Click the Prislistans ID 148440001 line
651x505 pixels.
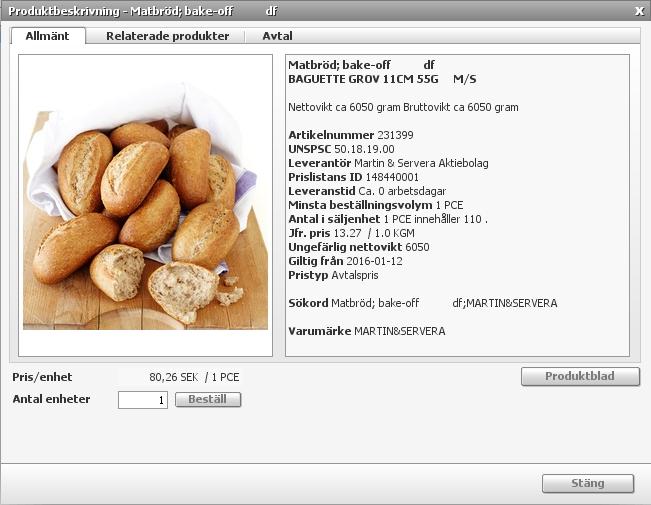[353, 177]
